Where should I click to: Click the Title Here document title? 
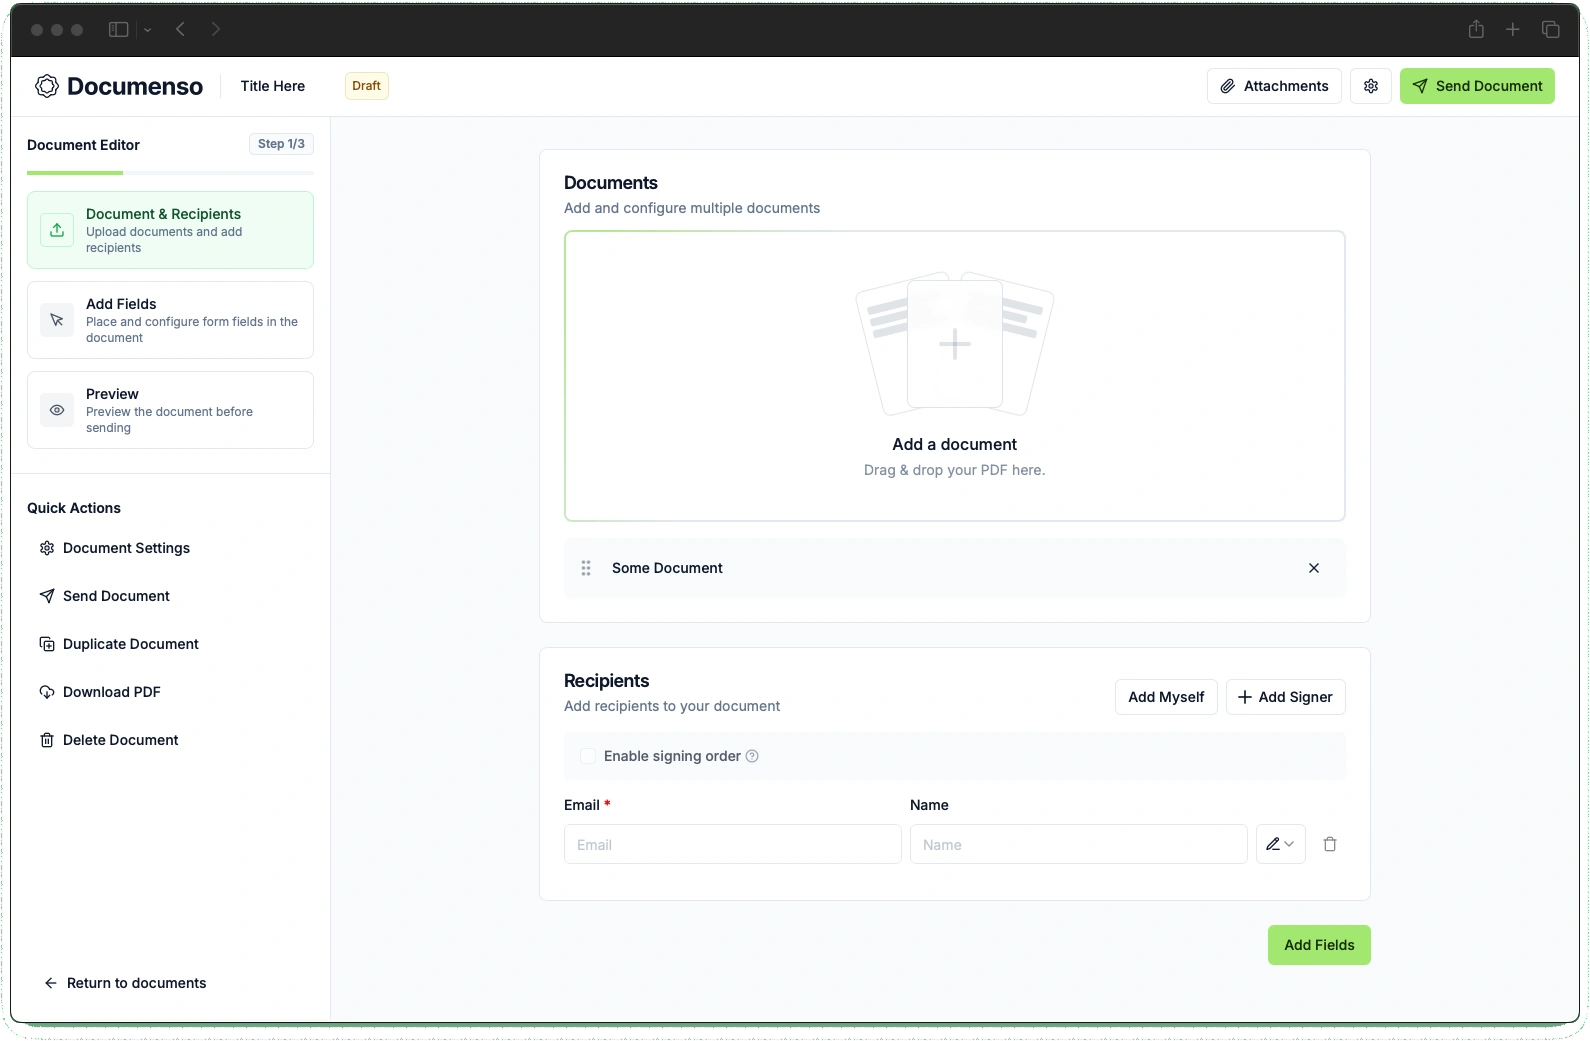(x=273, y=86)
